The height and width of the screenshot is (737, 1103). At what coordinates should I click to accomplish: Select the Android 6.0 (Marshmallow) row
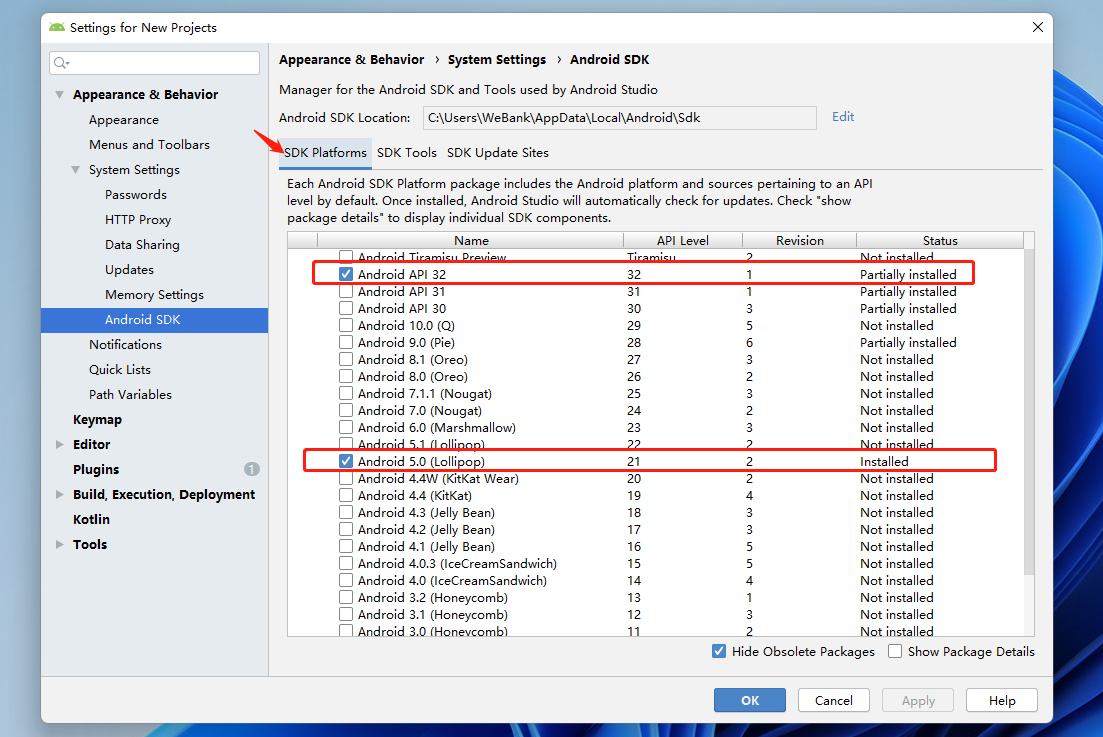coord(655,428)
